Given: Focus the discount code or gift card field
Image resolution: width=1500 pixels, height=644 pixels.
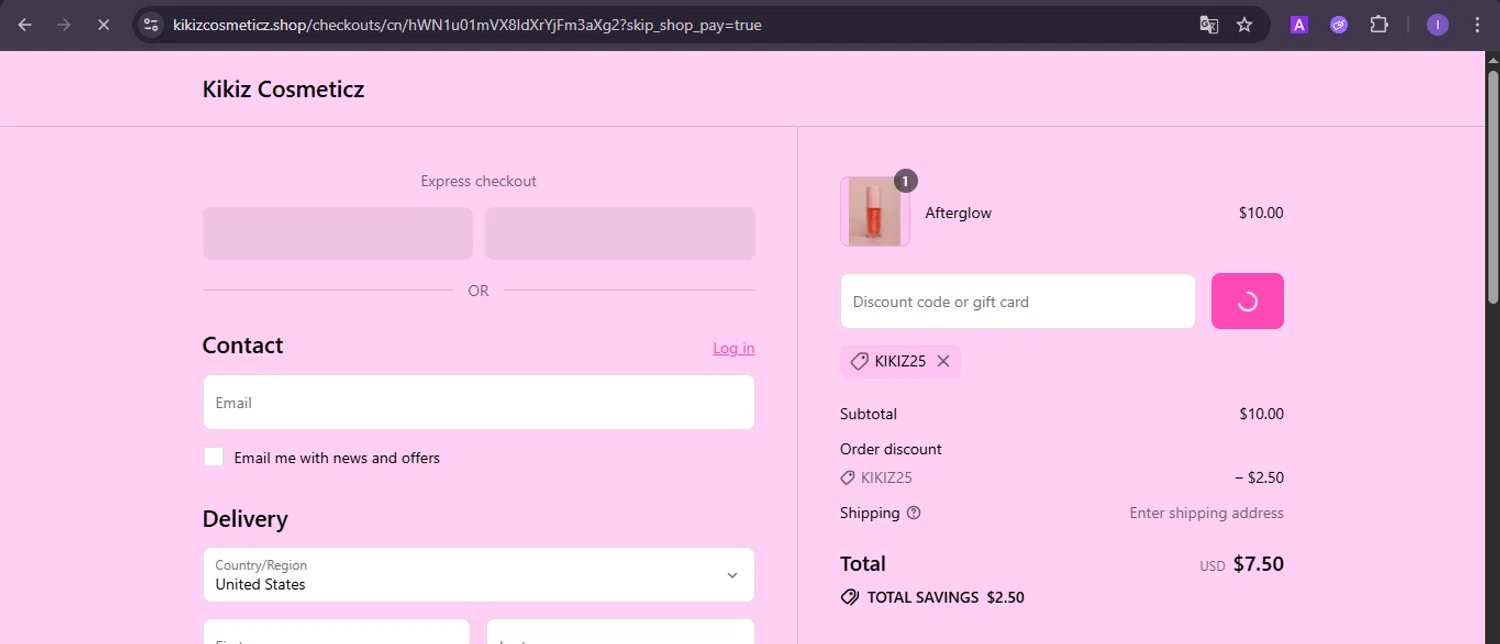Looking at the screenshot, I should (x=1018, y=301).
